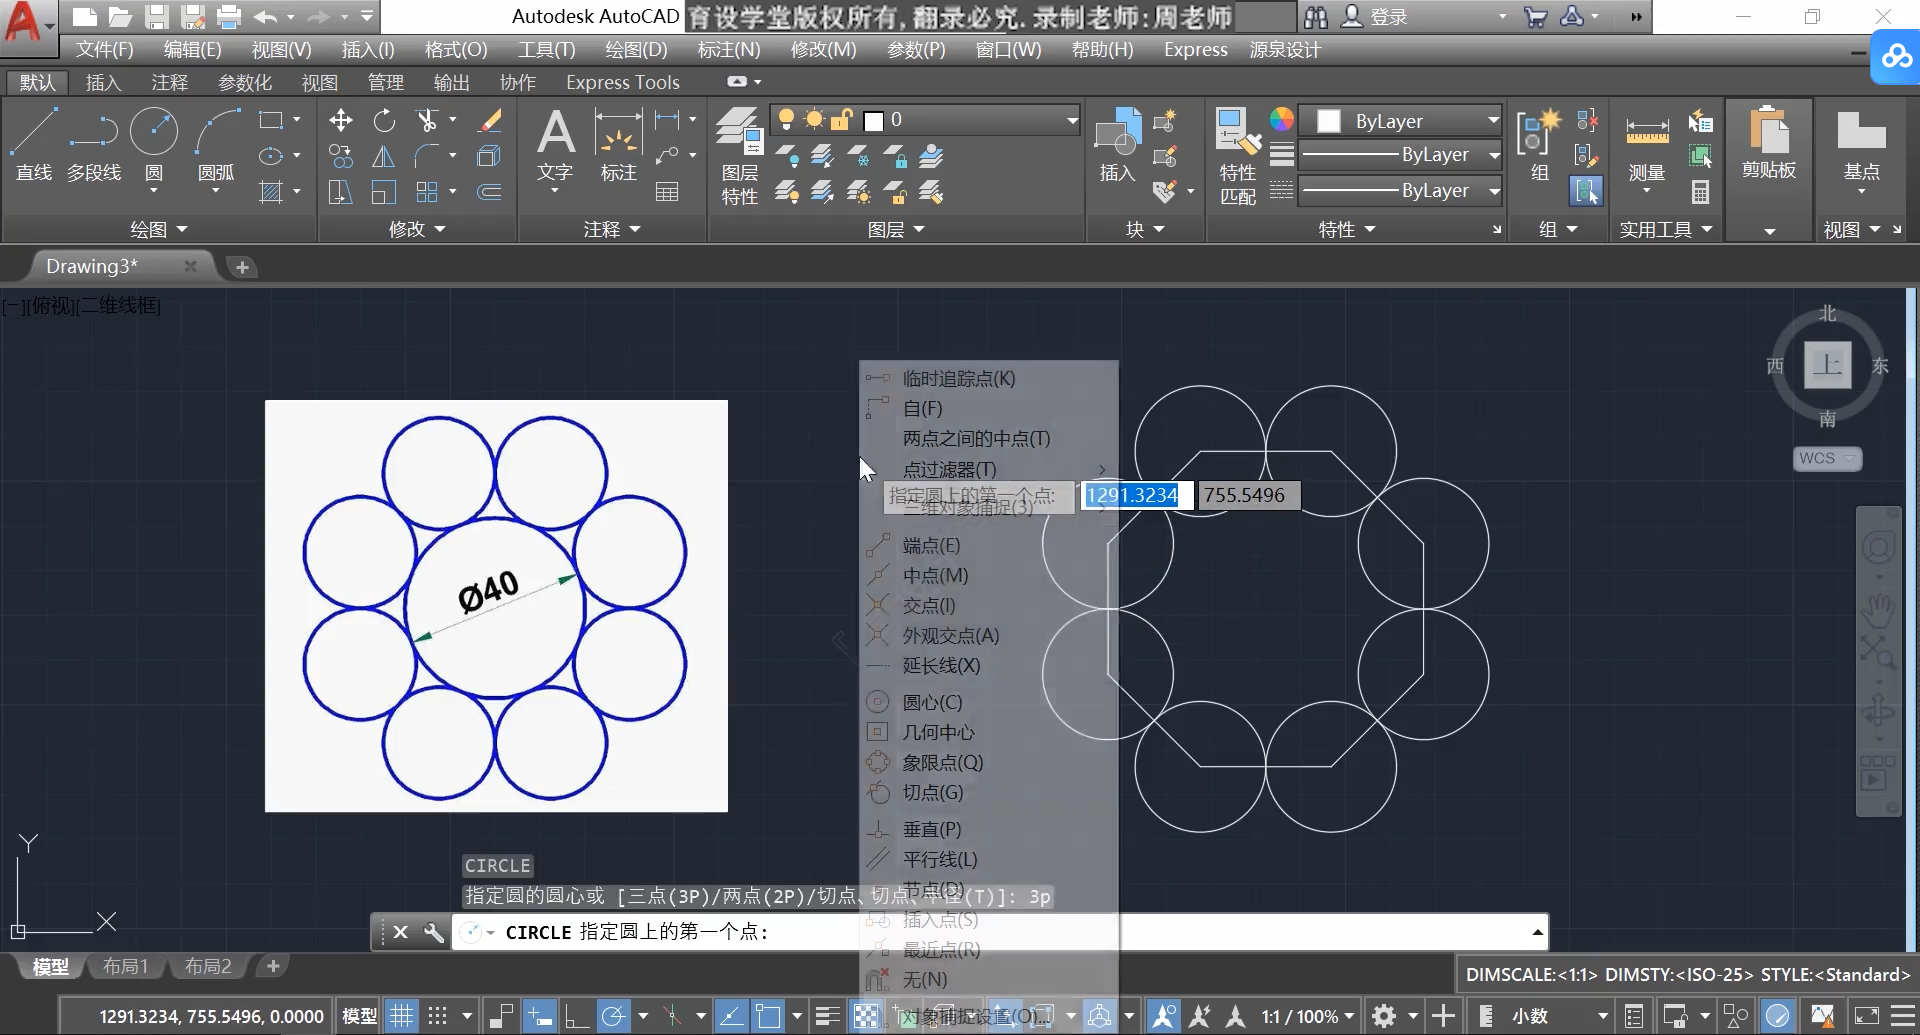
Task: Open the annotation scale 1:1 dropdown
Action: pos(1308,1016)
